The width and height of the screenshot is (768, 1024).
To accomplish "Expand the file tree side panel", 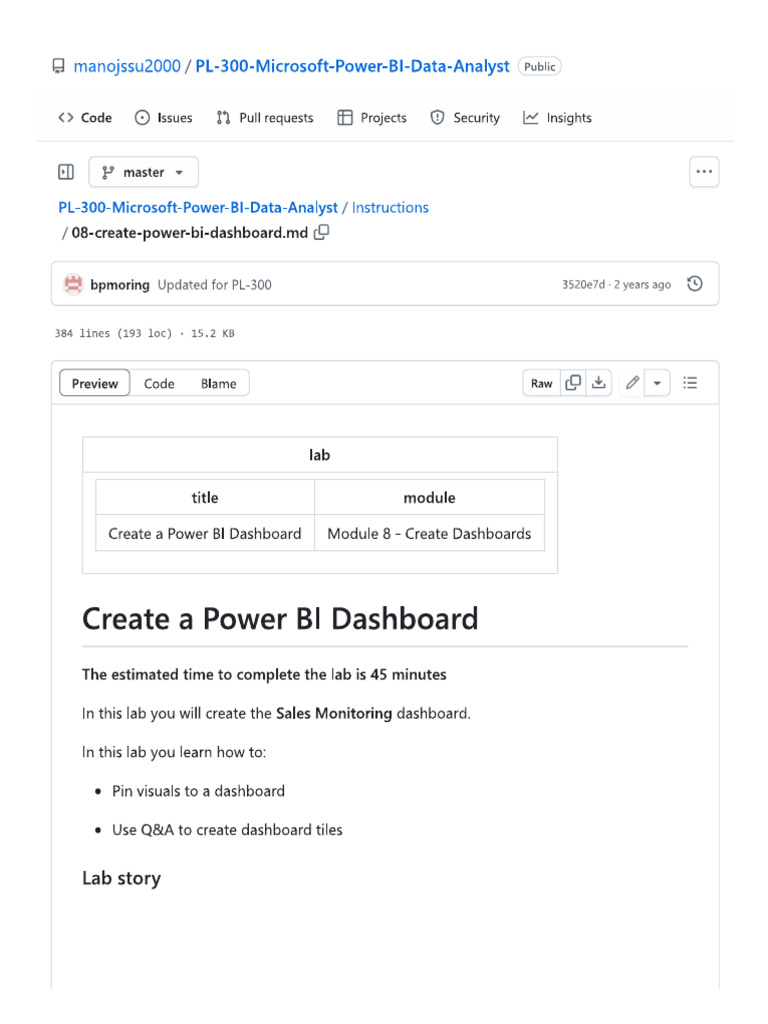I will pos(66,172).
